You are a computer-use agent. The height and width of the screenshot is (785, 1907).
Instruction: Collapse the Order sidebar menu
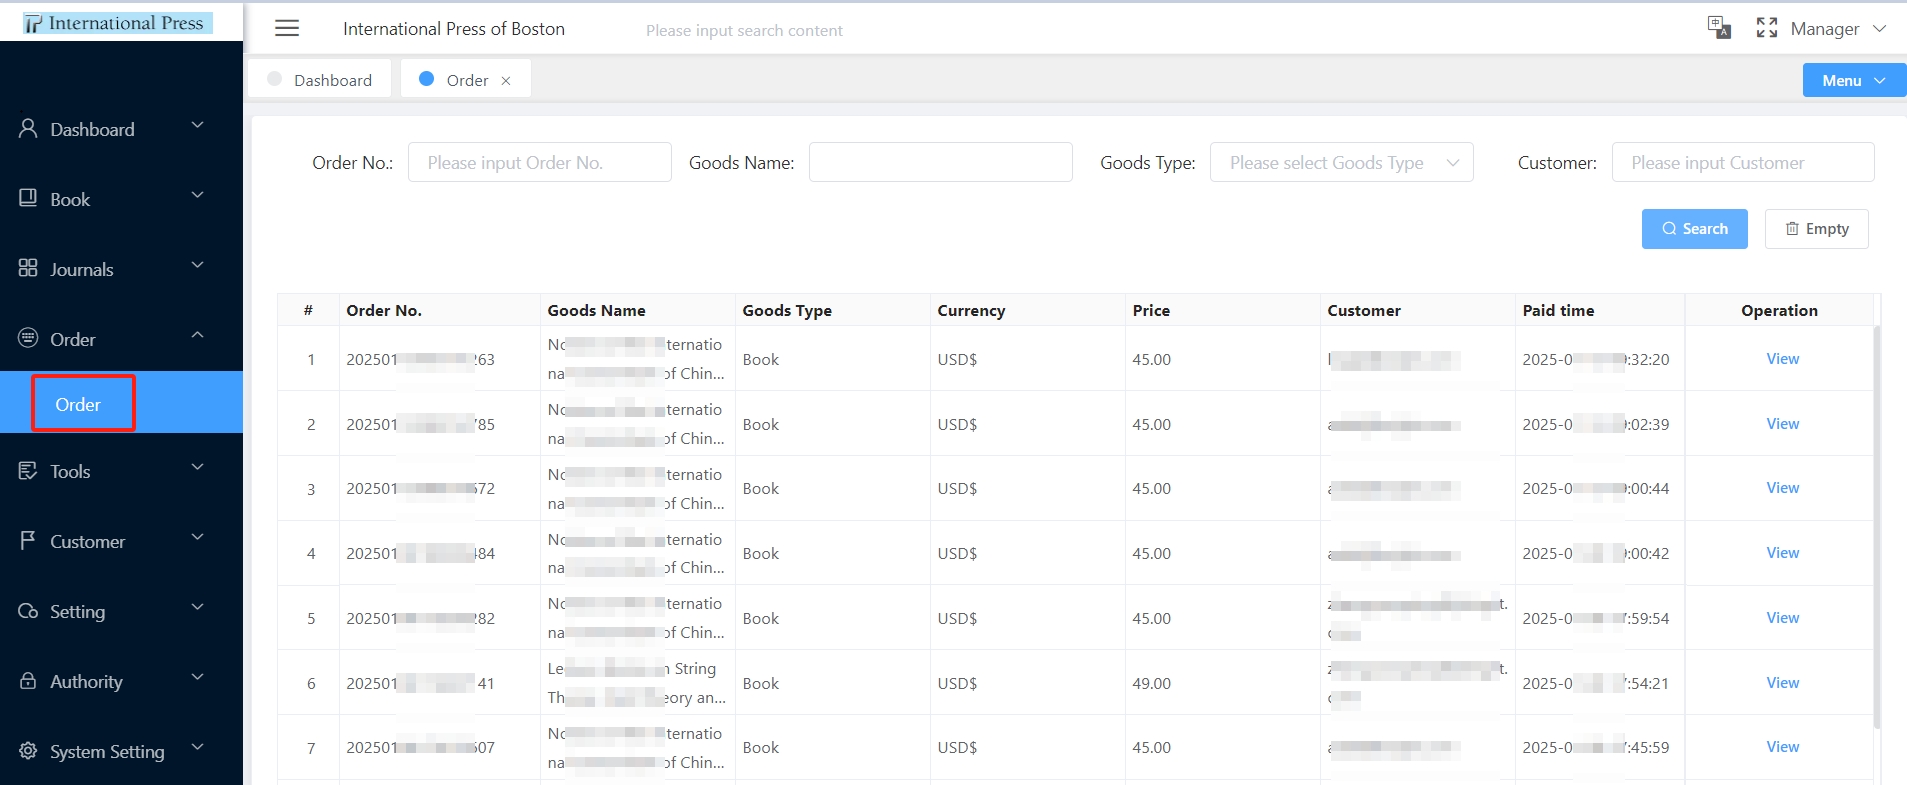tap(197, 335)
